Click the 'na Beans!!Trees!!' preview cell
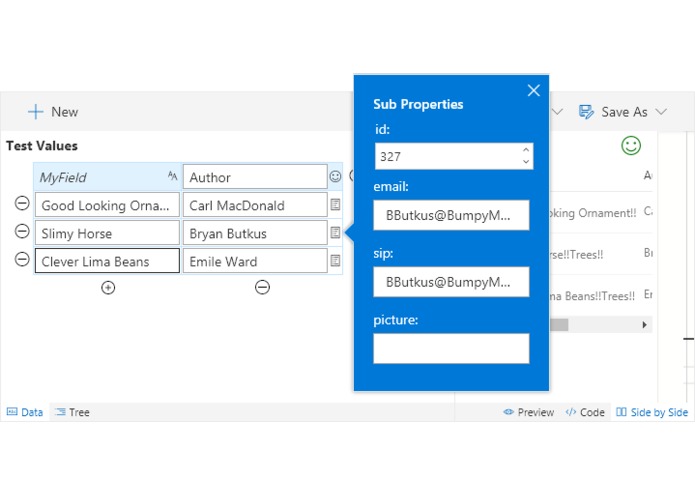This screenshot has width=695, height=494. [592, 296]
